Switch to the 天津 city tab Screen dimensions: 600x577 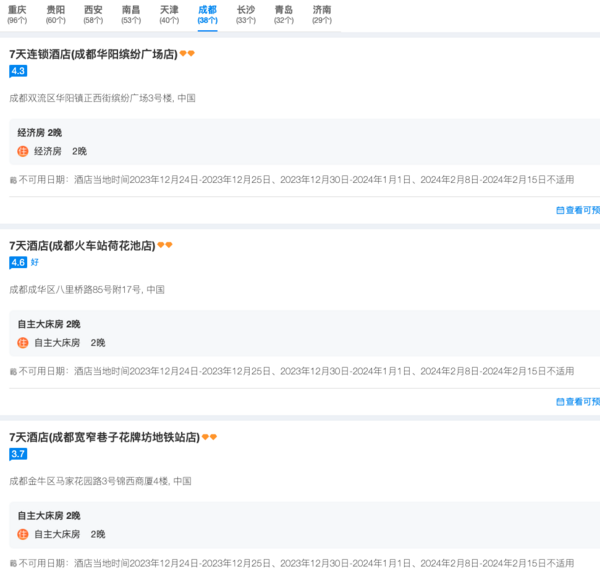pyautogui.click(x=169, y=15)
